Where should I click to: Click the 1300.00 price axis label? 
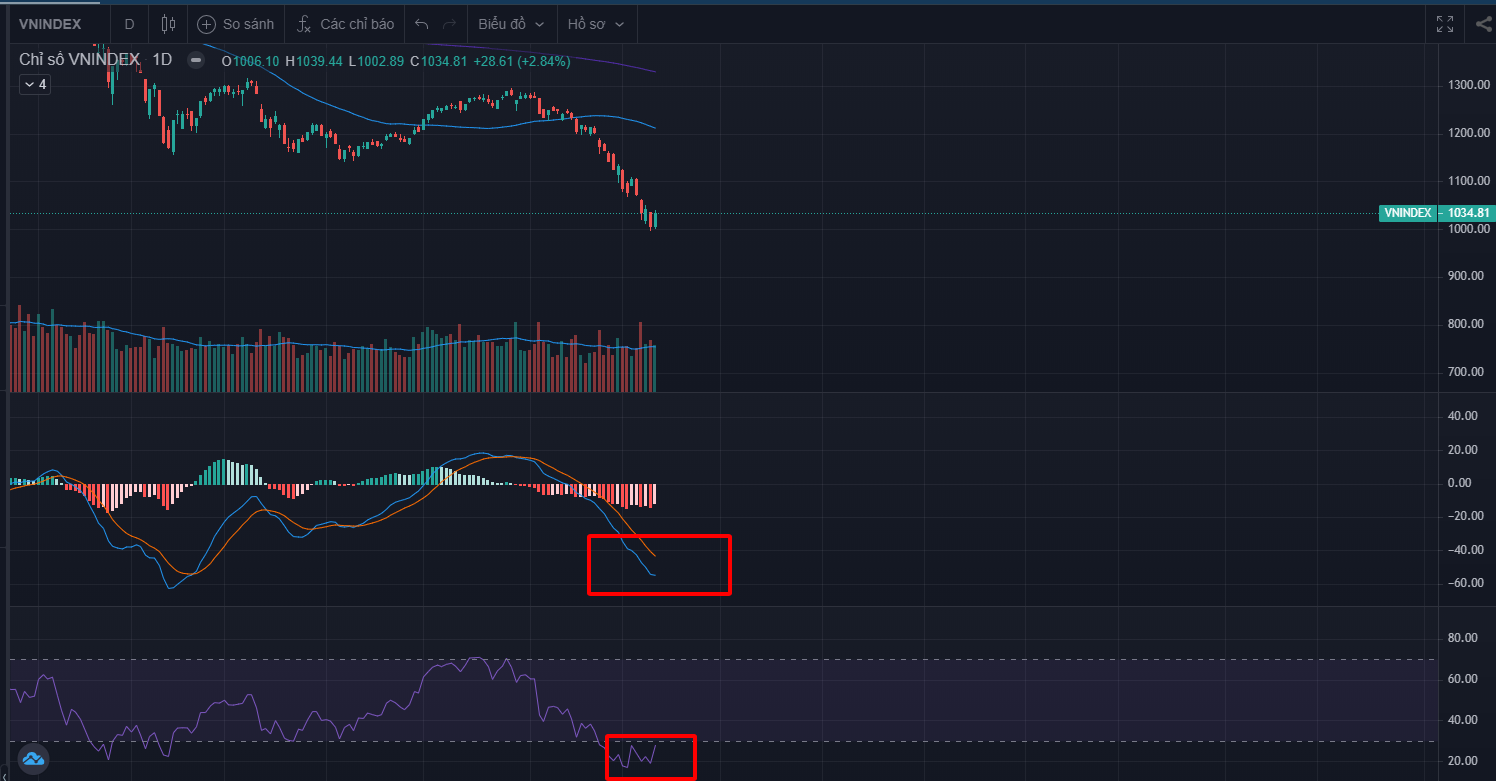[x=1469, y=85]
